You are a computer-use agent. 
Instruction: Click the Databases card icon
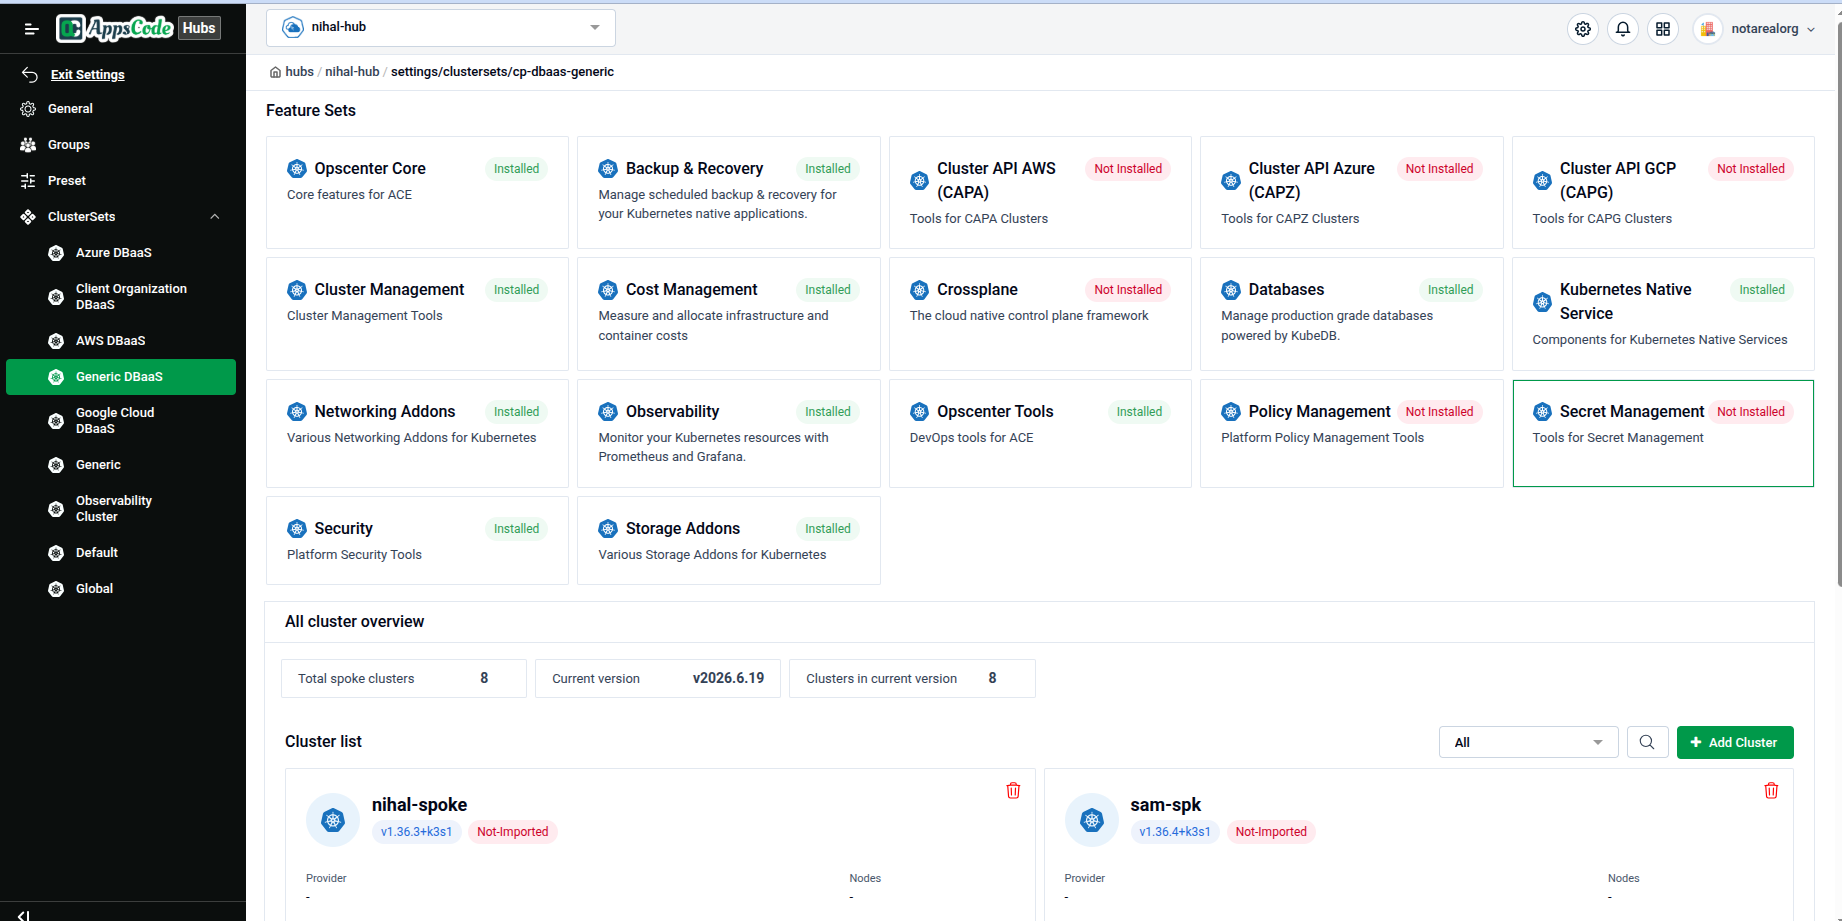point(1231,290)
